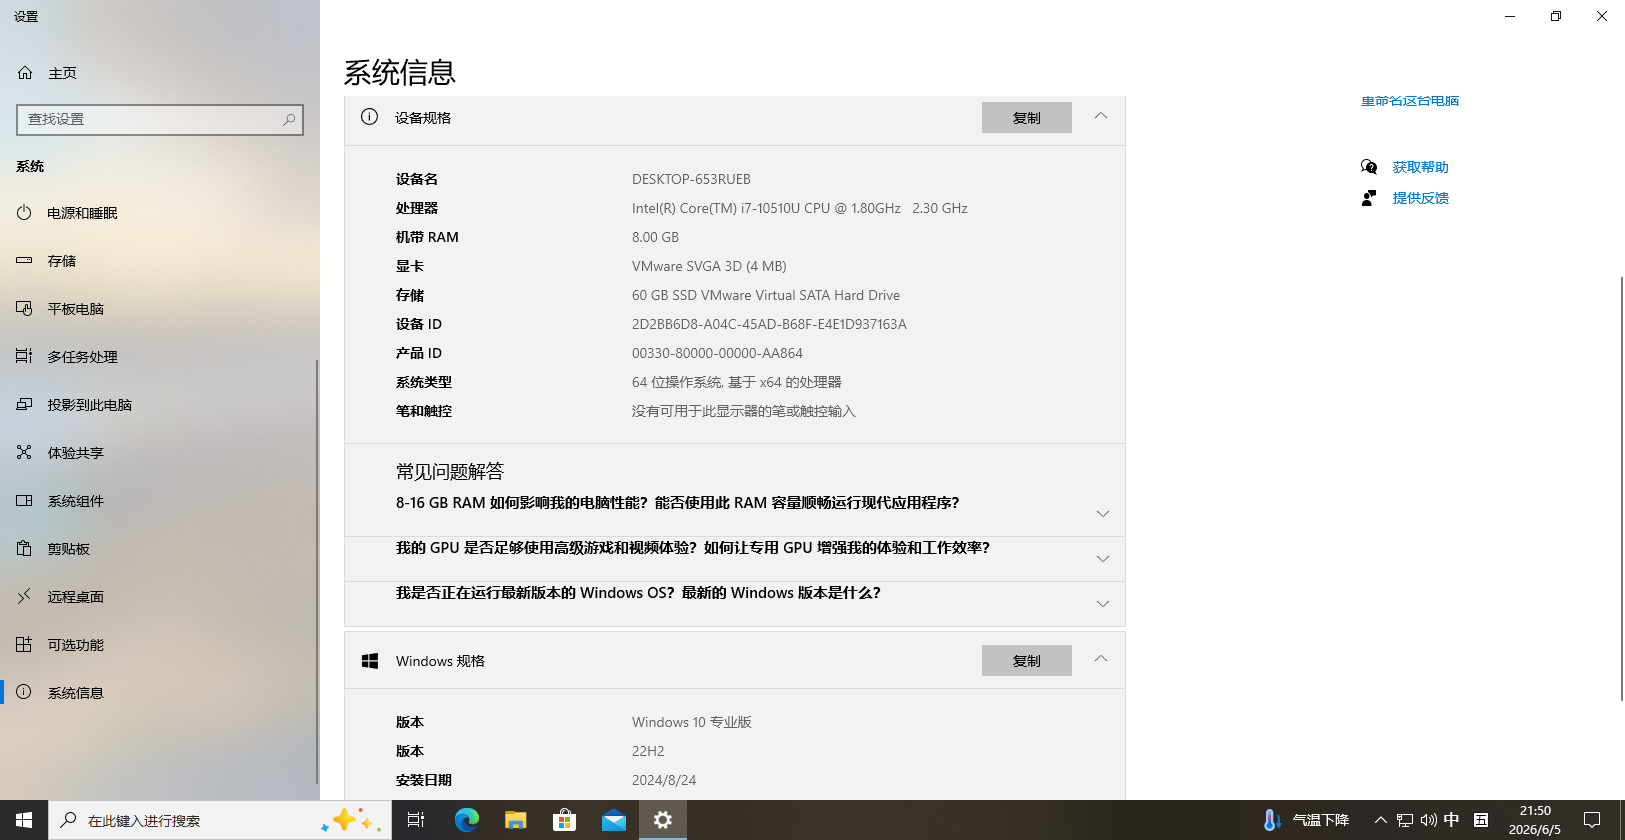This screenshot has height=840, width=1625.
Task: Open the 多任务处理 multitasking icon
Action: click(25, 357)
